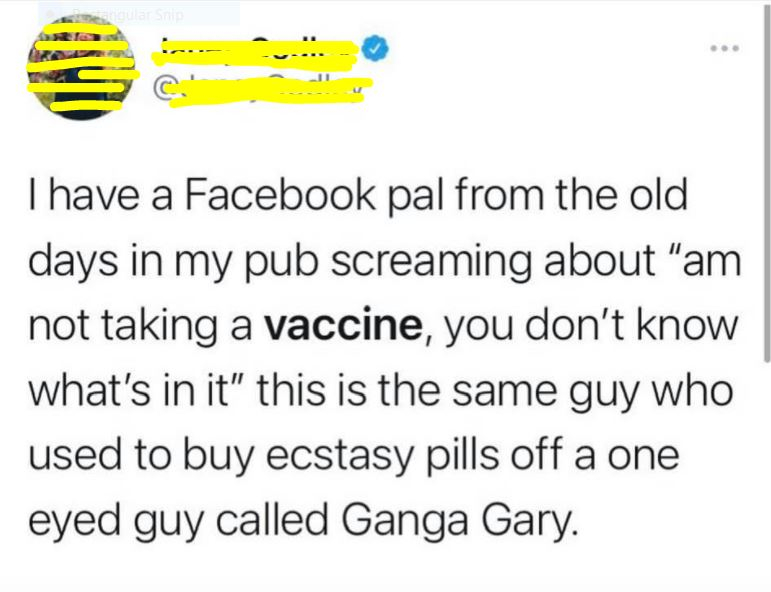
Task: Click the faint Rectangular Snip label
Action: (x=125, y=15)
